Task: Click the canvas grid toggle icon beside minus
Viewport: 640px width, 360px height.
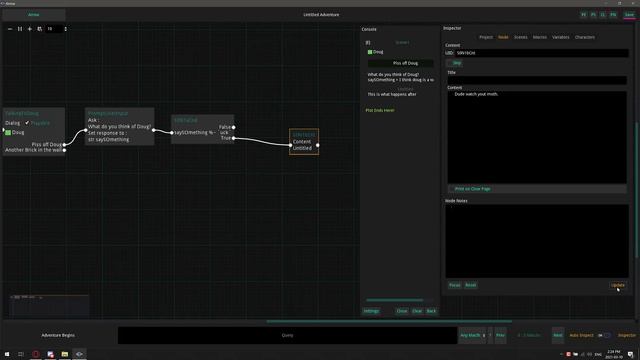Action: tap(20, 29)
